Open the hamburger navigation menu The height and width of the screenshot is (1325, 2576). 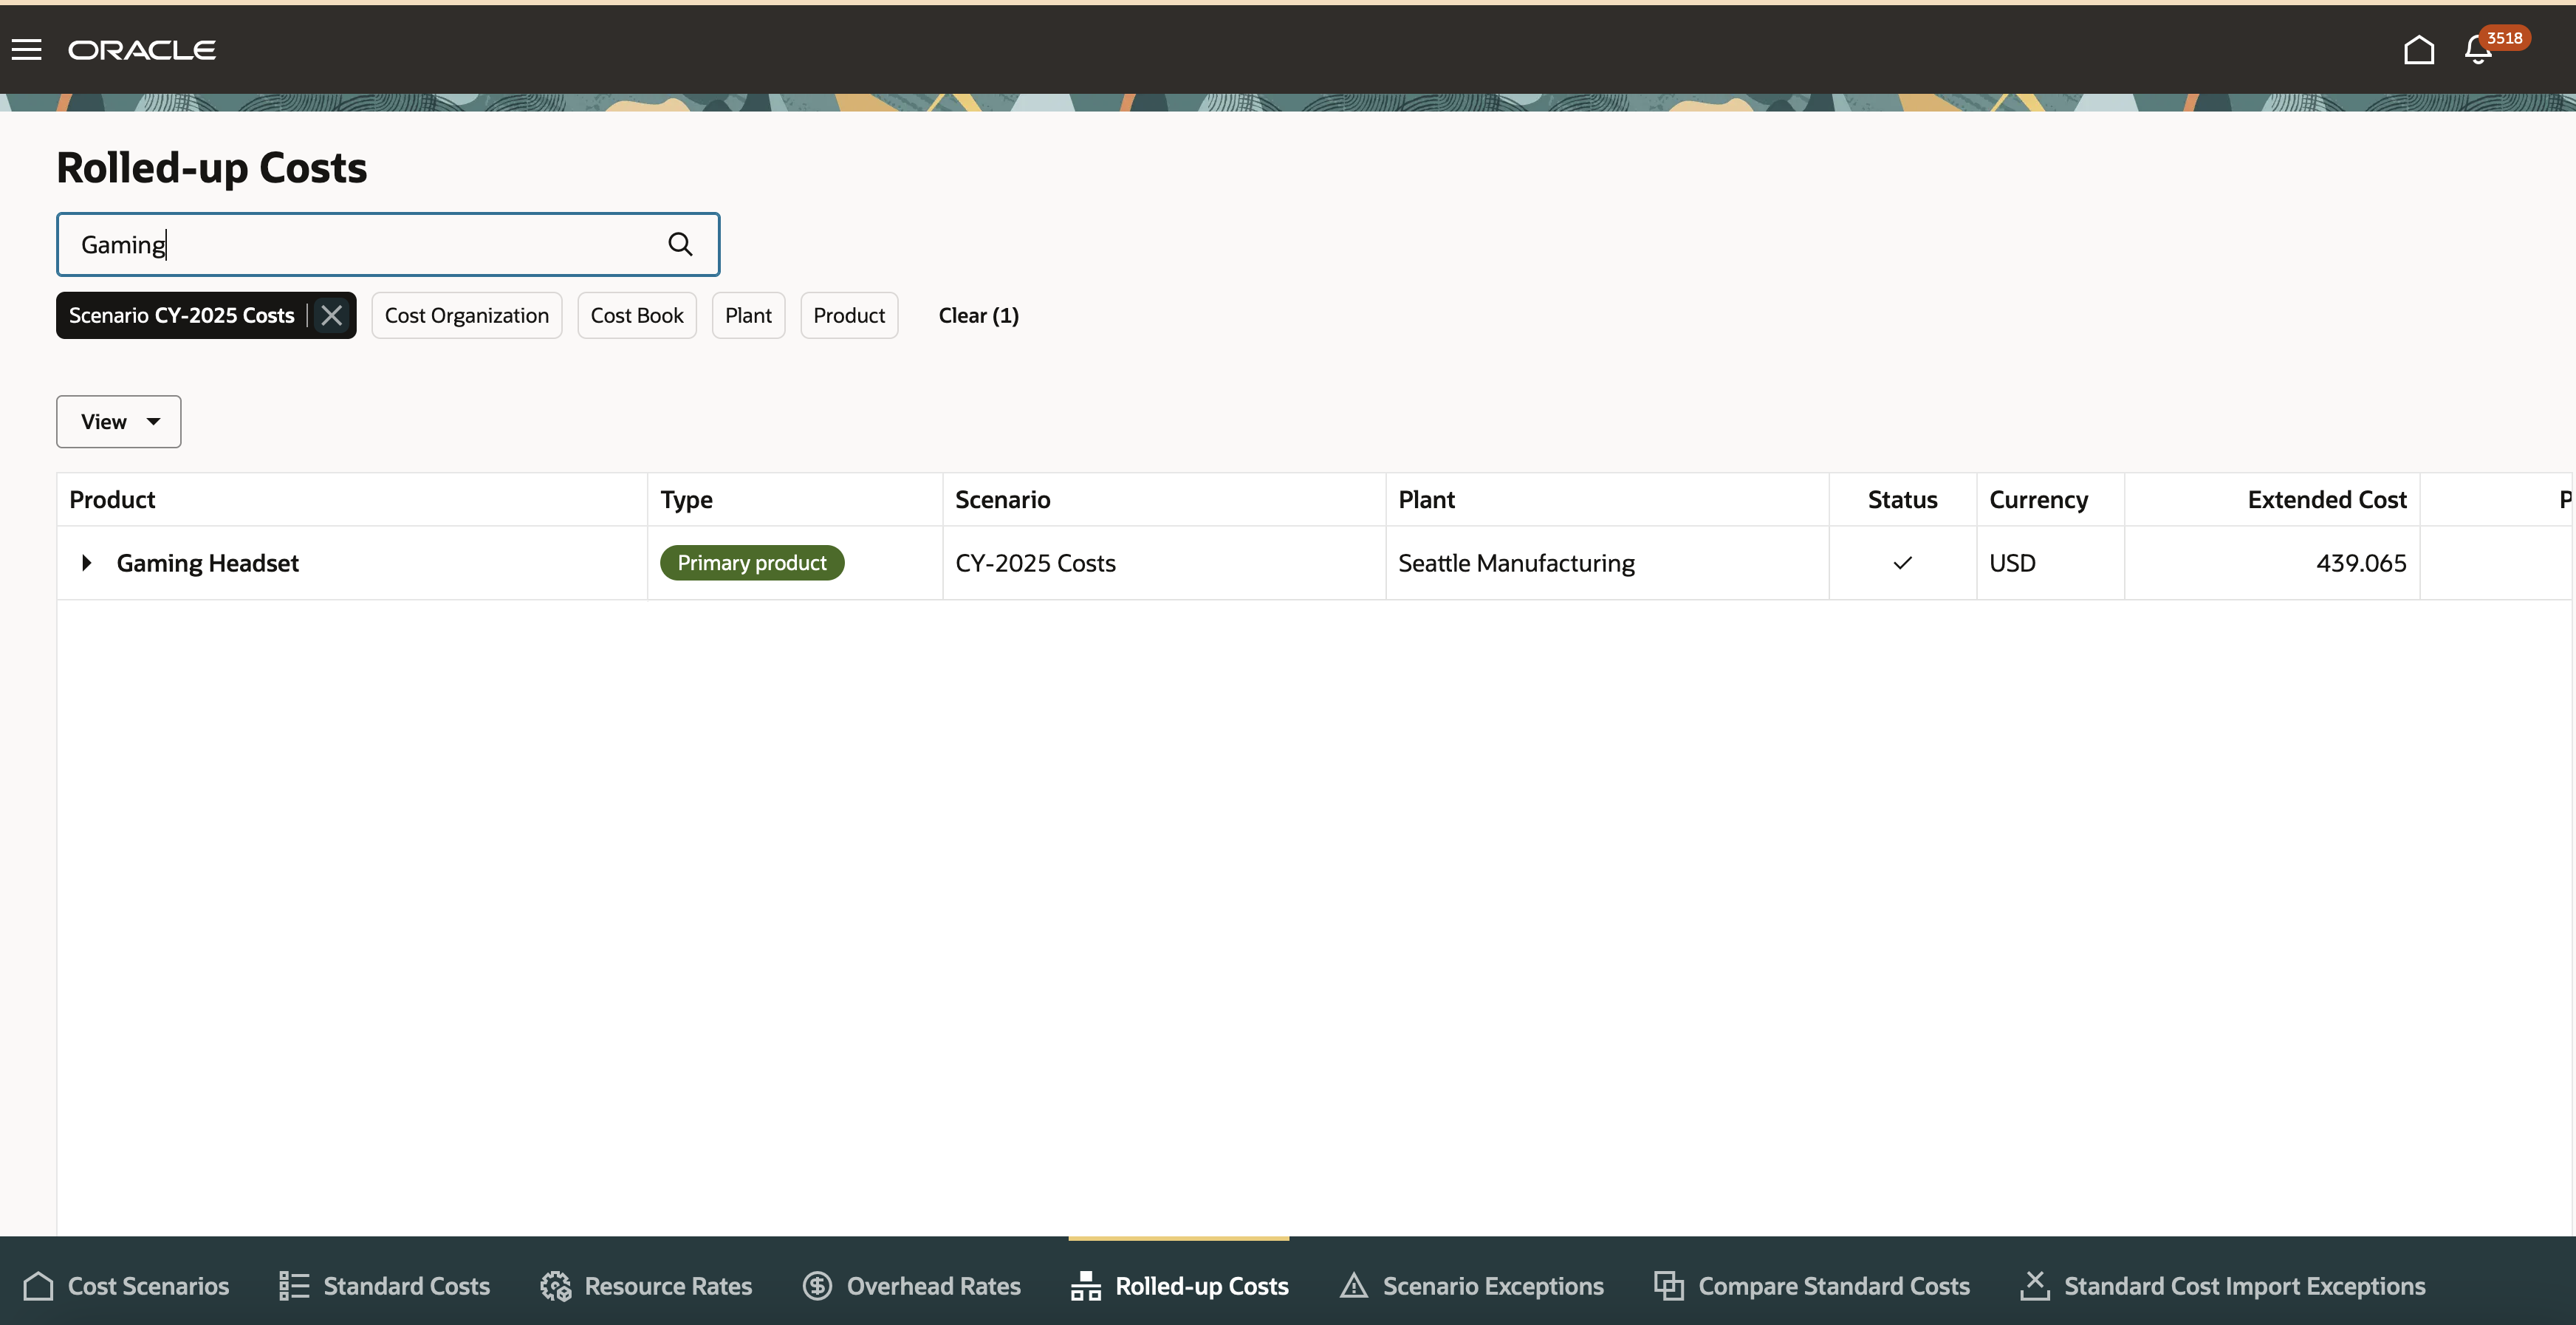pyautogui.click(x=27, y=50)
